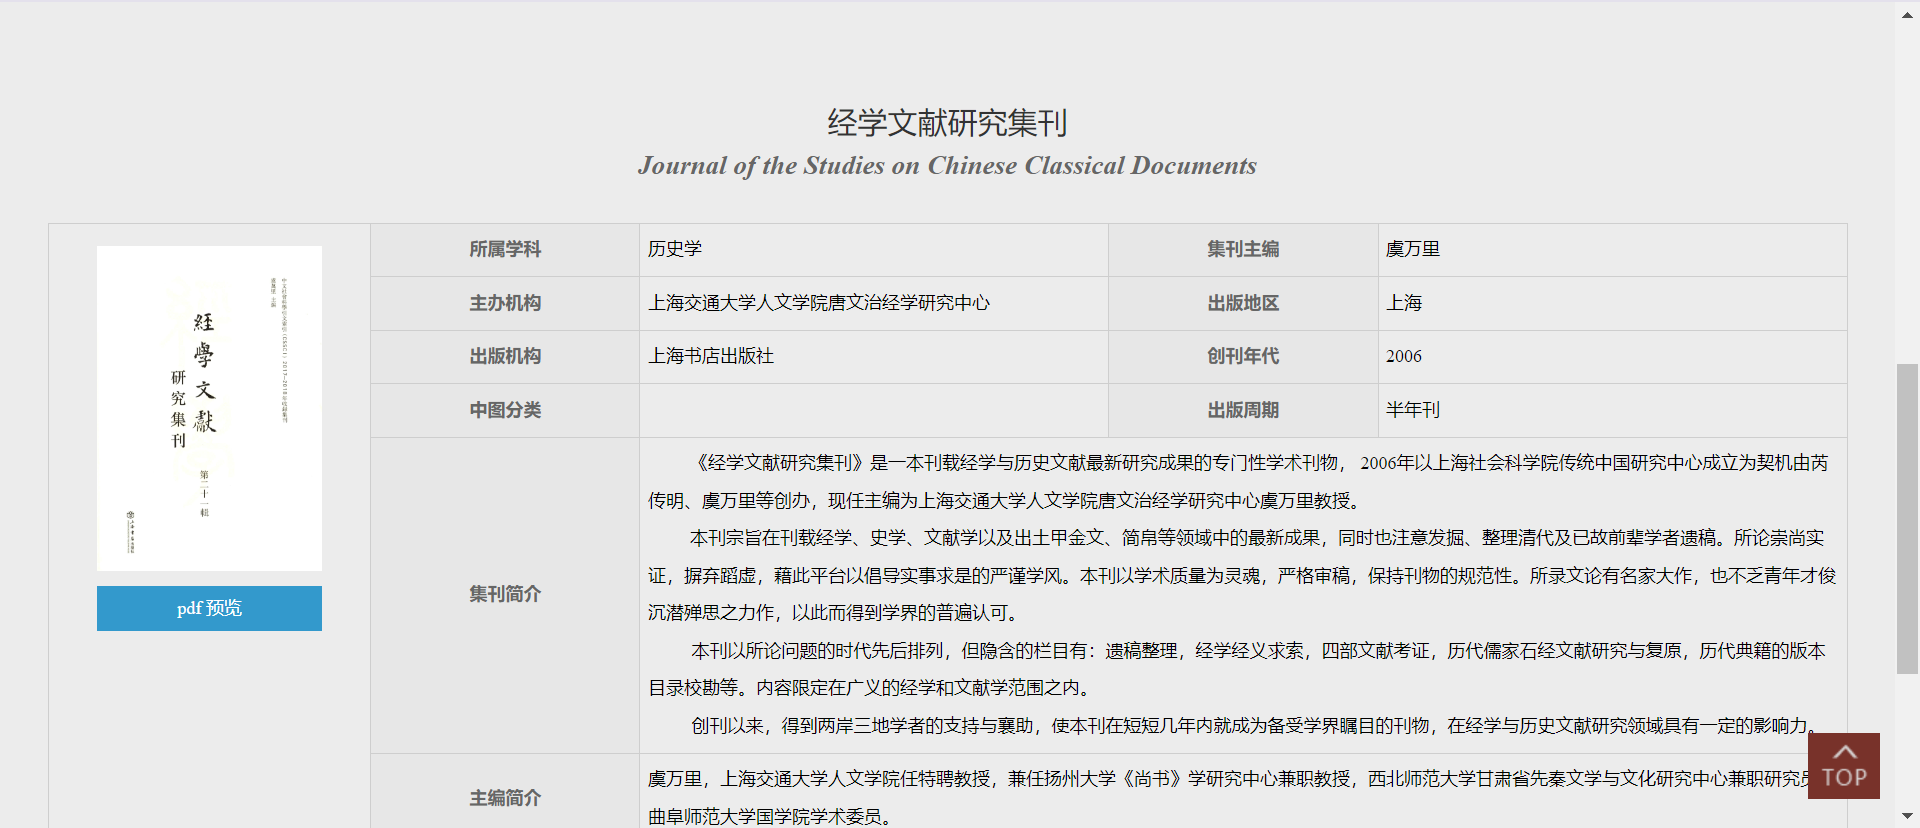Select the 主编简介 row label
Viewport: 1920px width, 828px height.
click(x=505, y=798)
